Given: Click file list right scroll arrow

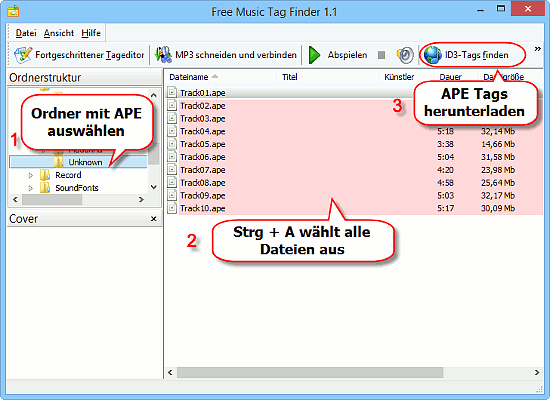Looking at the screenshot, I should [x=537, y=372].
